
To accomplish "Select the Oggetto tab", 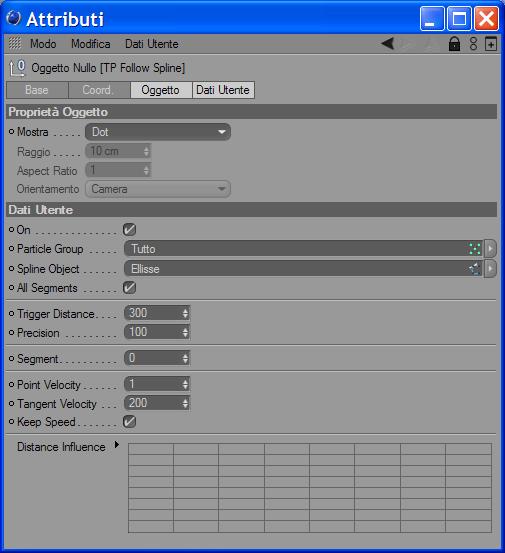I will [x=161, y=90].
